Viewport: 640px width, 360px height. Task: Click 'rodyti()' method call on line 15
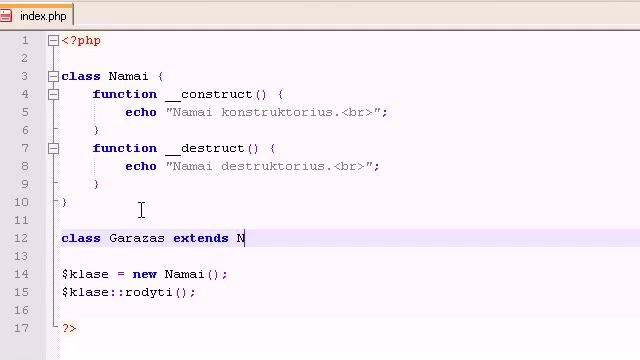pos(156,292)
